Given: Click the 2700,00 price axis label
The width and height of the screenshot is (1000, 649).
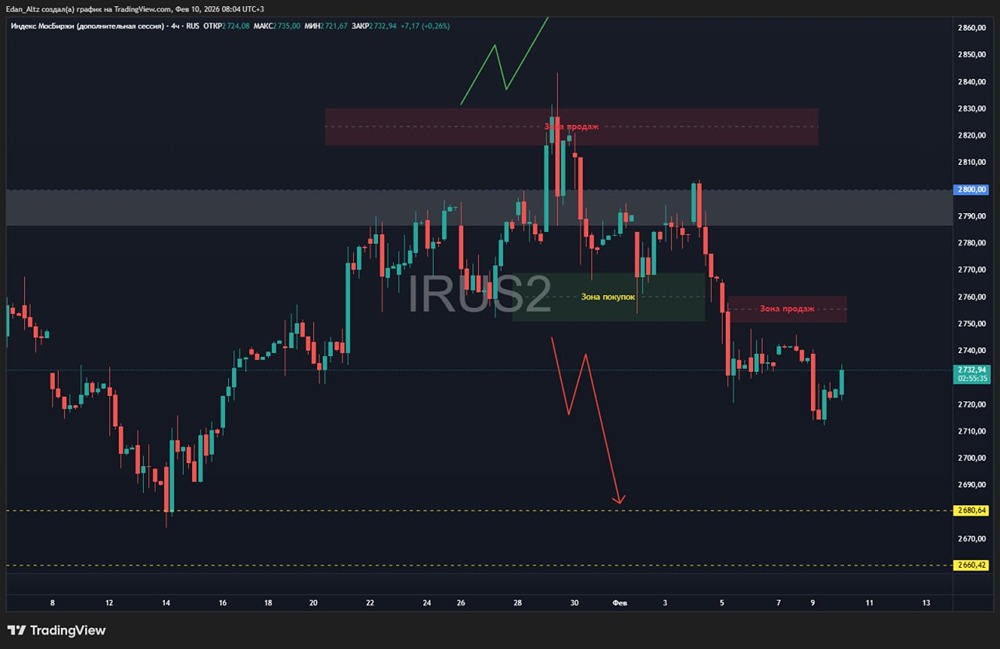Looking at the screenshot, I should click(971, 458).
